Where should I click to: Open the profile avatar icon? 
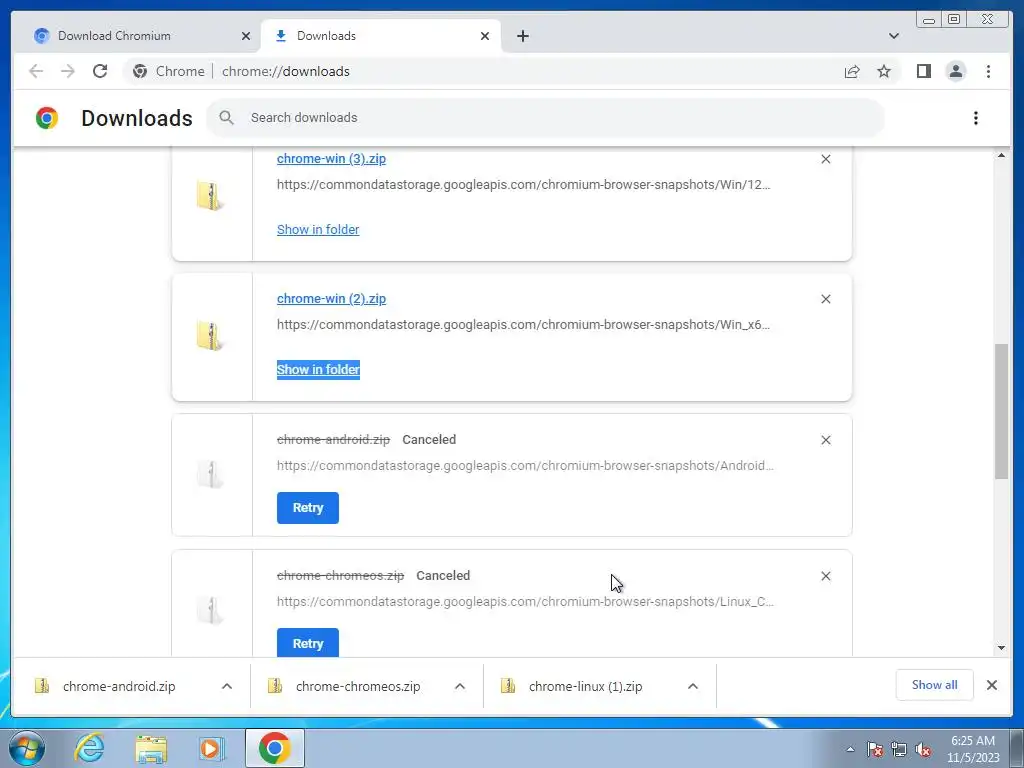click(x=955, y=71)
